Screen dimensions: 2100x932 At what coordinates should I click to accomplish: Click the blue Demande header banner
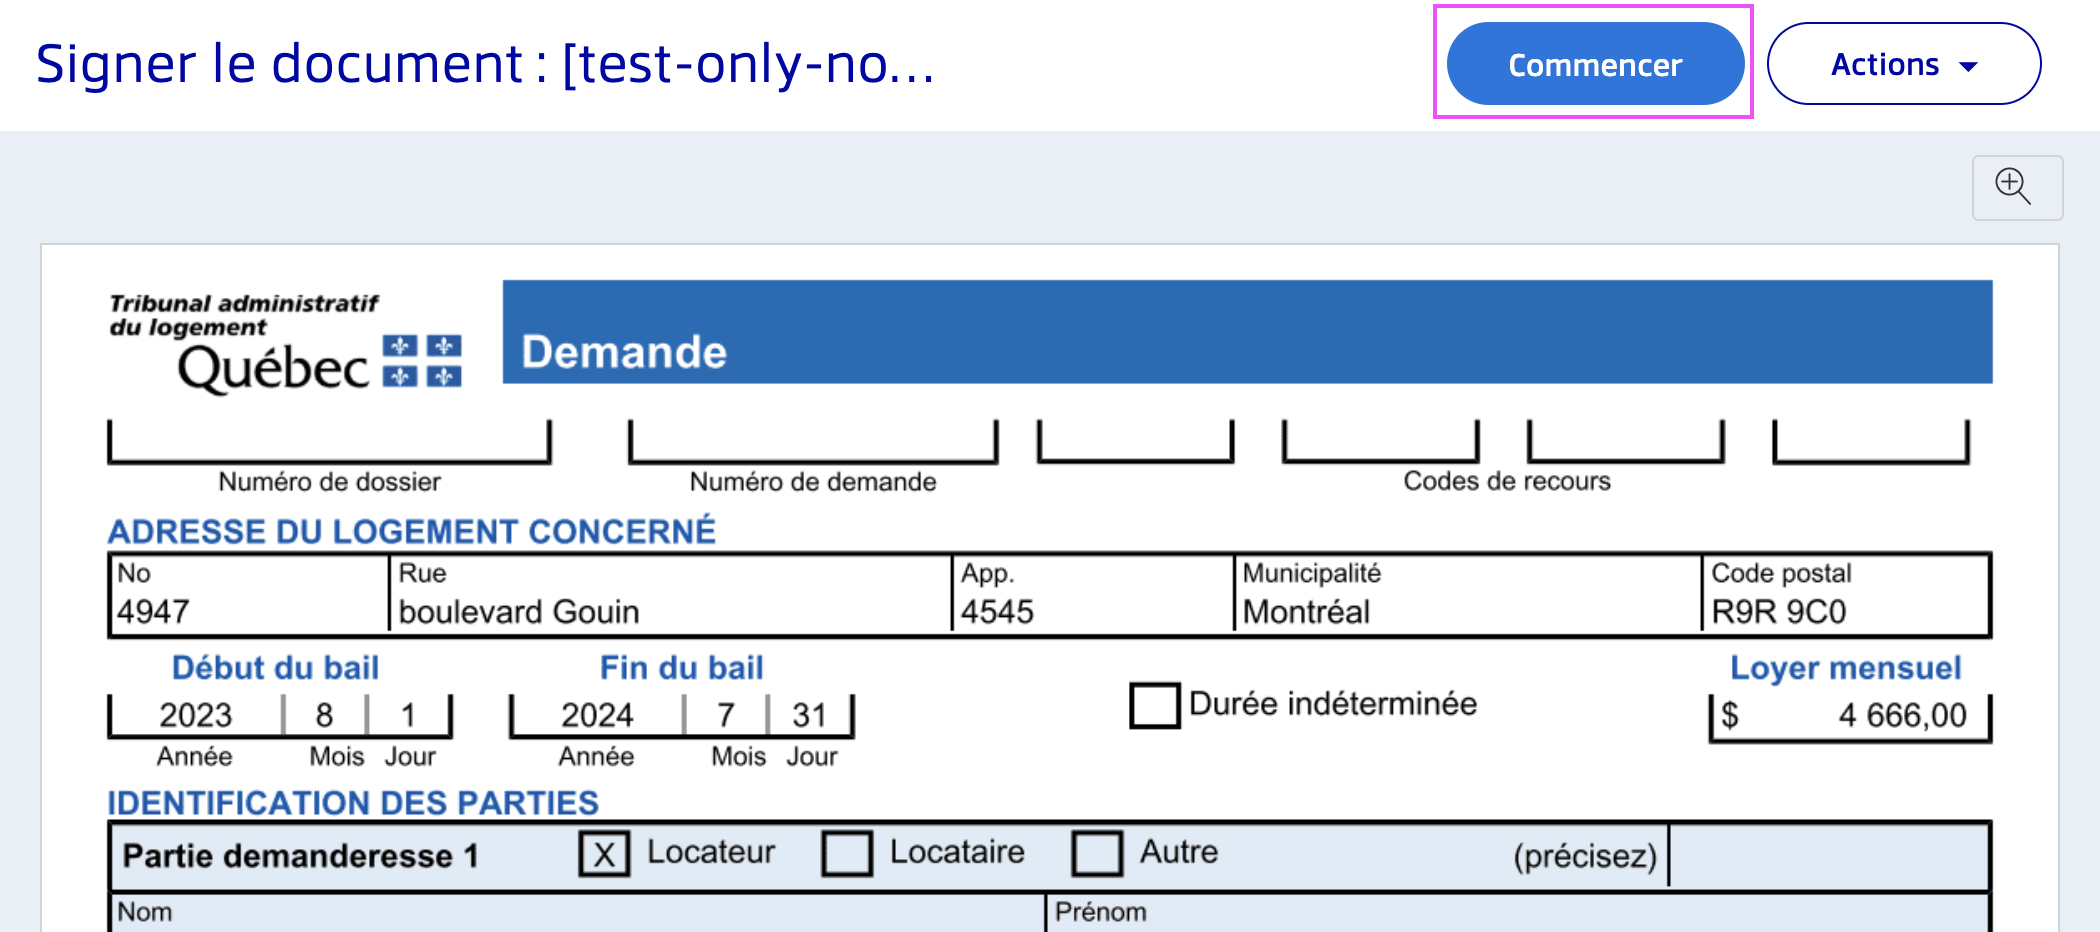coord(1246,333)
